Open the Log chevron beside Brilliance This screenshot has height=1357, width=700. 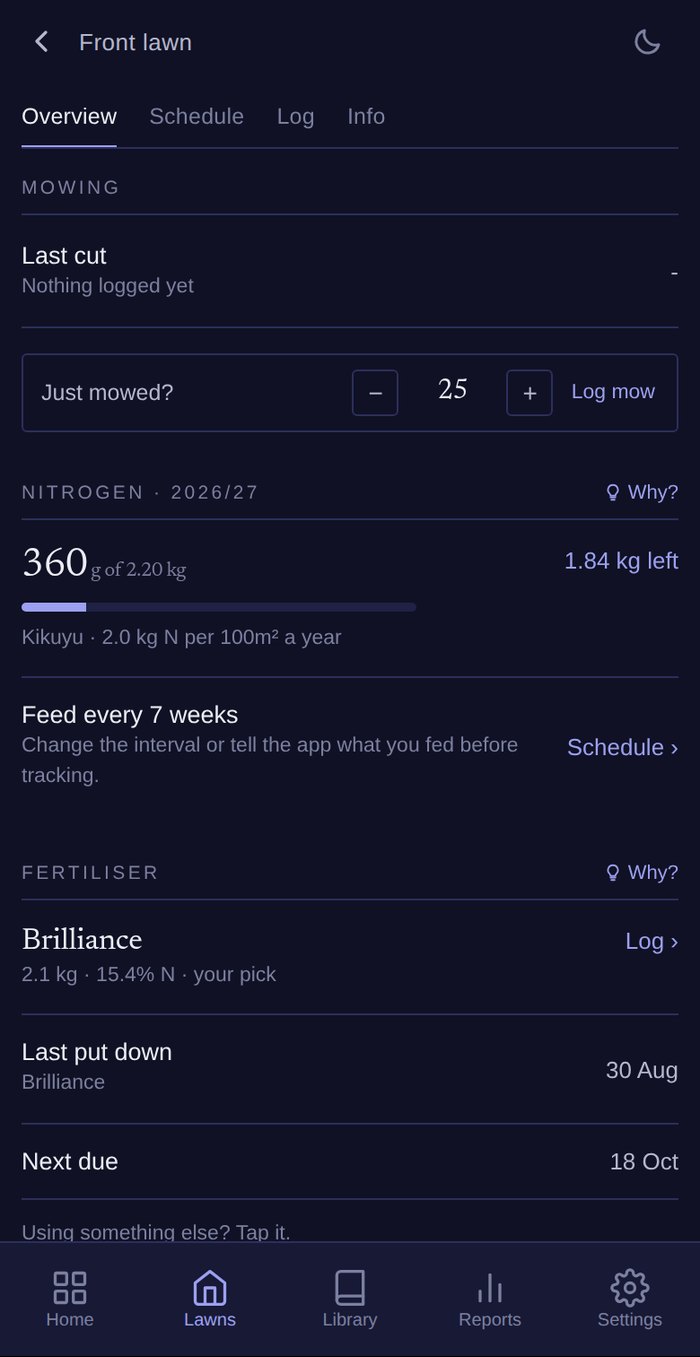[x=651, y=941]
